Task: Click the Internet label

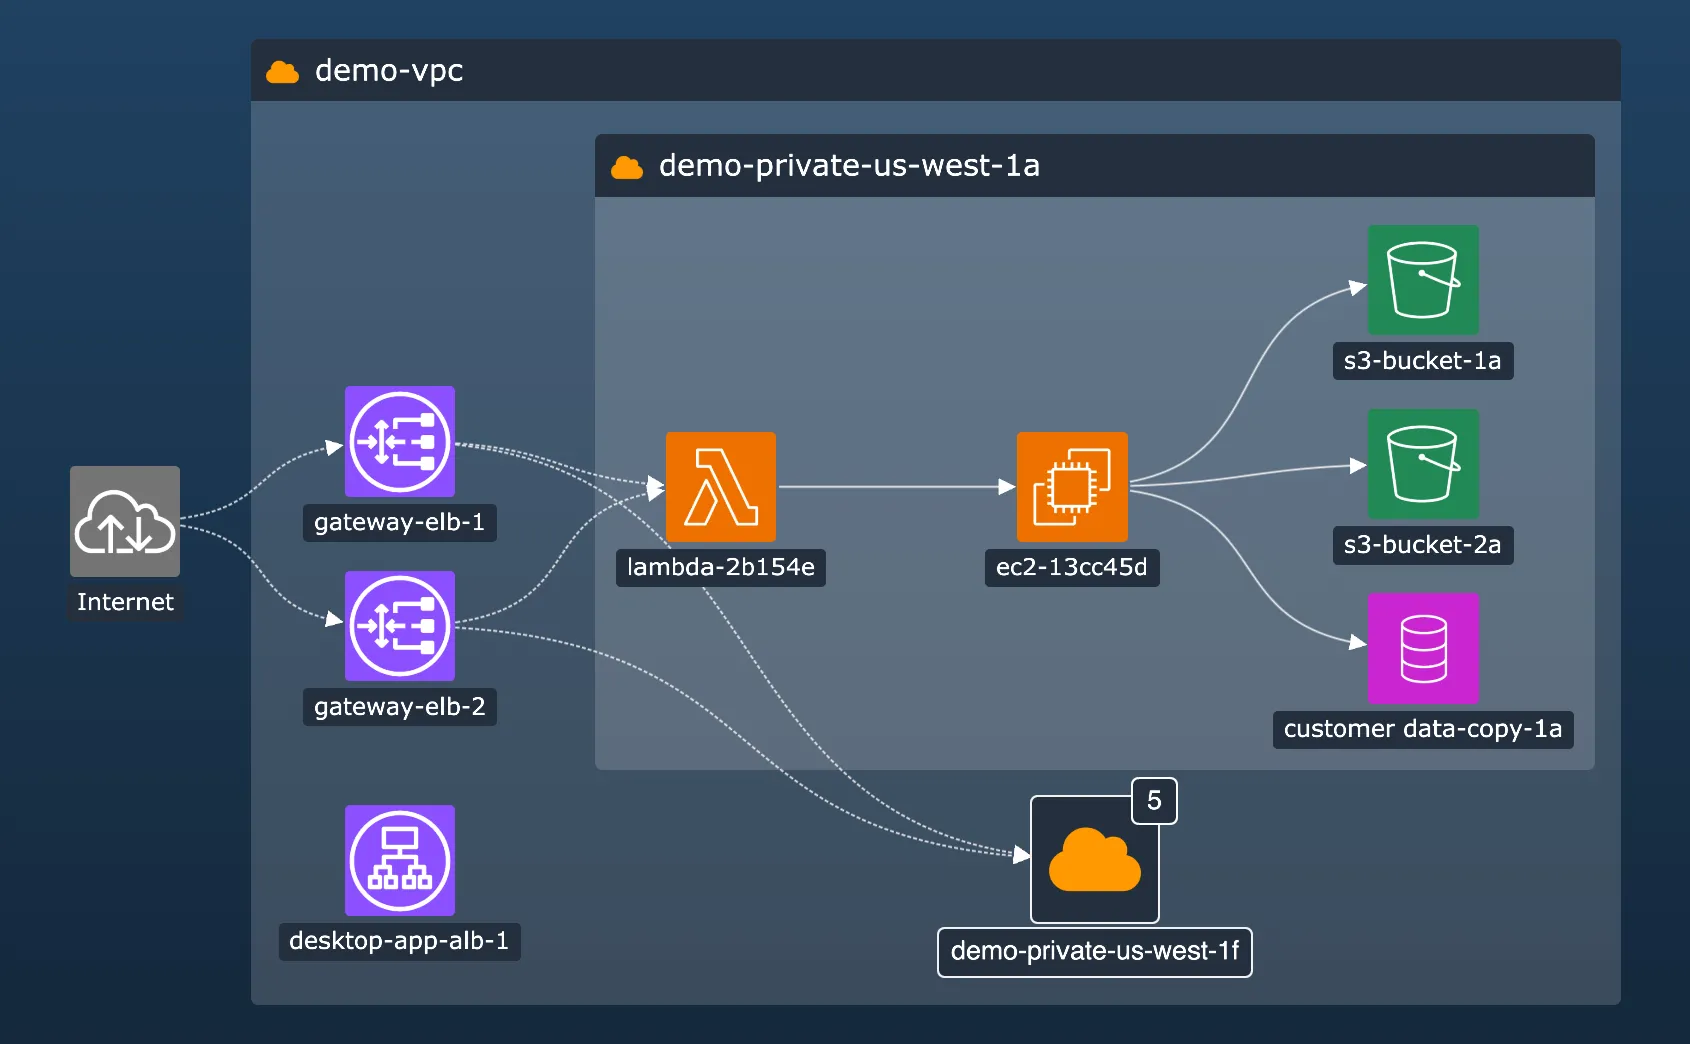Action: [x=125, y=602]
